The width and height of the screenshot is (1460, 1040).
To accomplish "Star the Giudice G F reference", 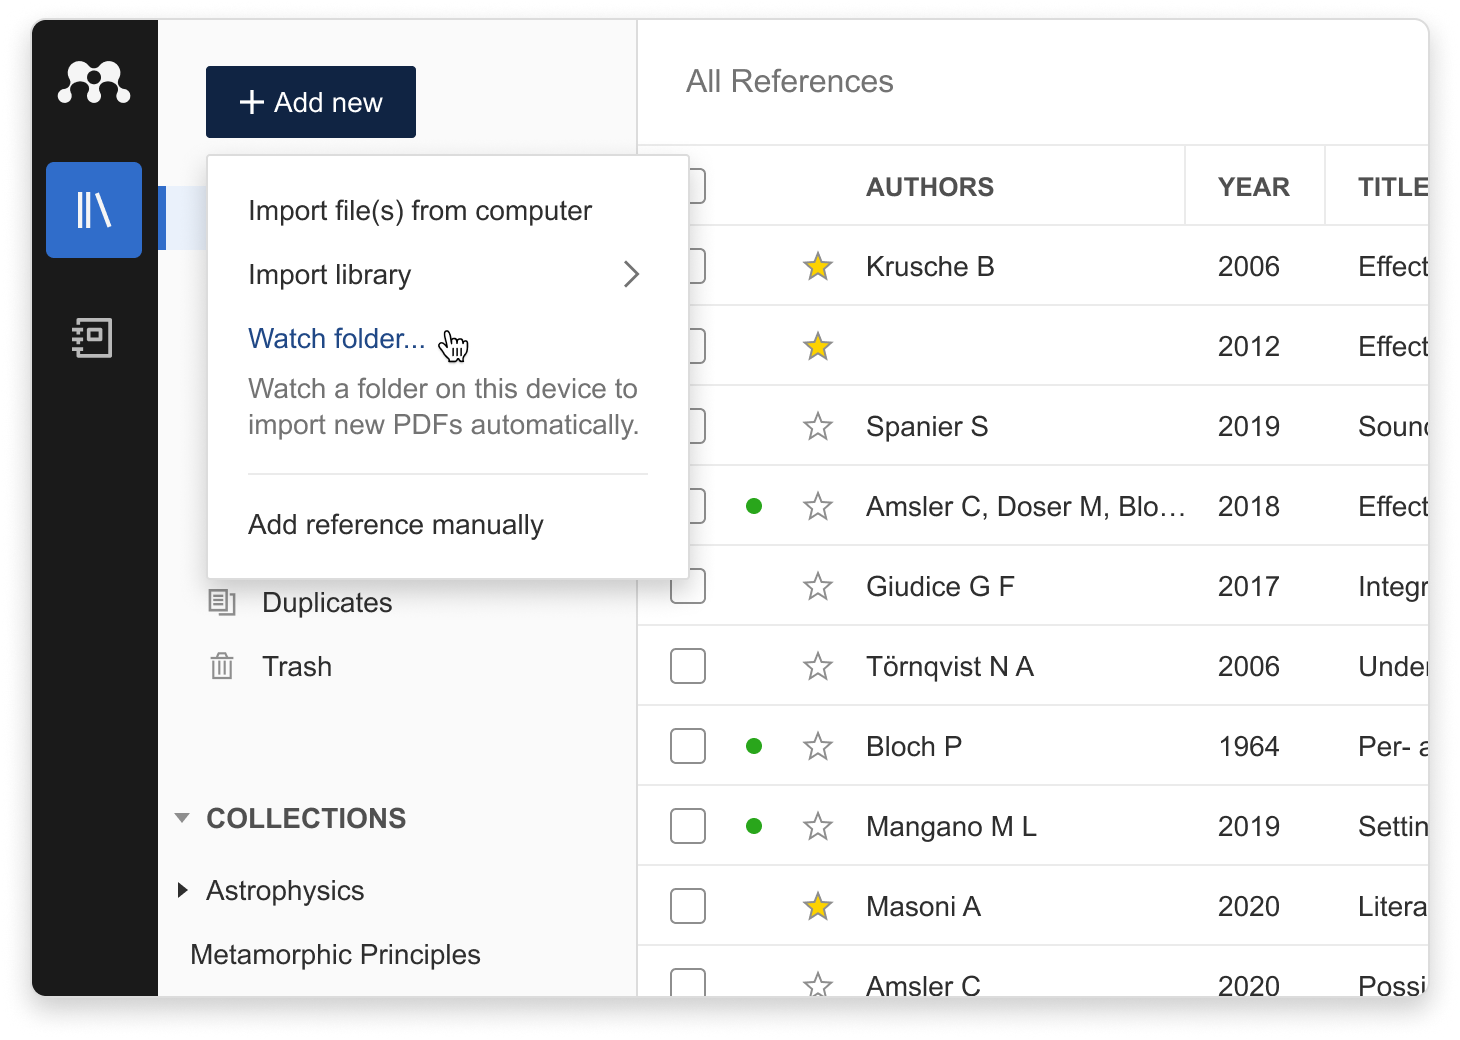I will pos(818,587).
